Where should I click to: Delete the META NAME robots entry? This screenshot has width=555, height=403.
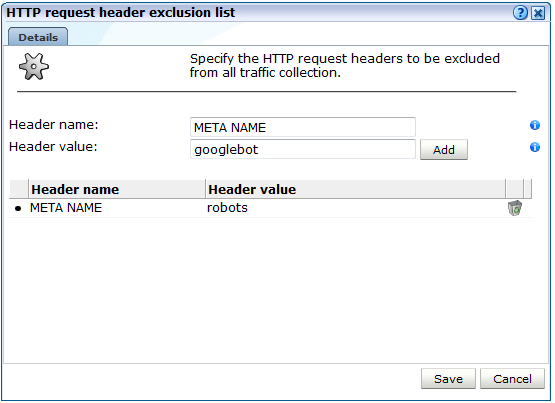point(515,208)
